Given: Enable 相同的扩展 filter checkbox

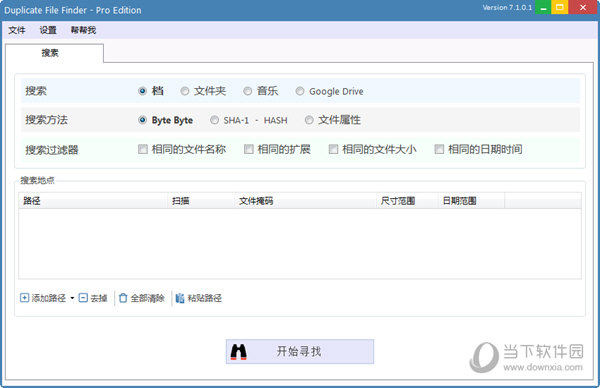Looking at the screenshot, I should (249, 149).
